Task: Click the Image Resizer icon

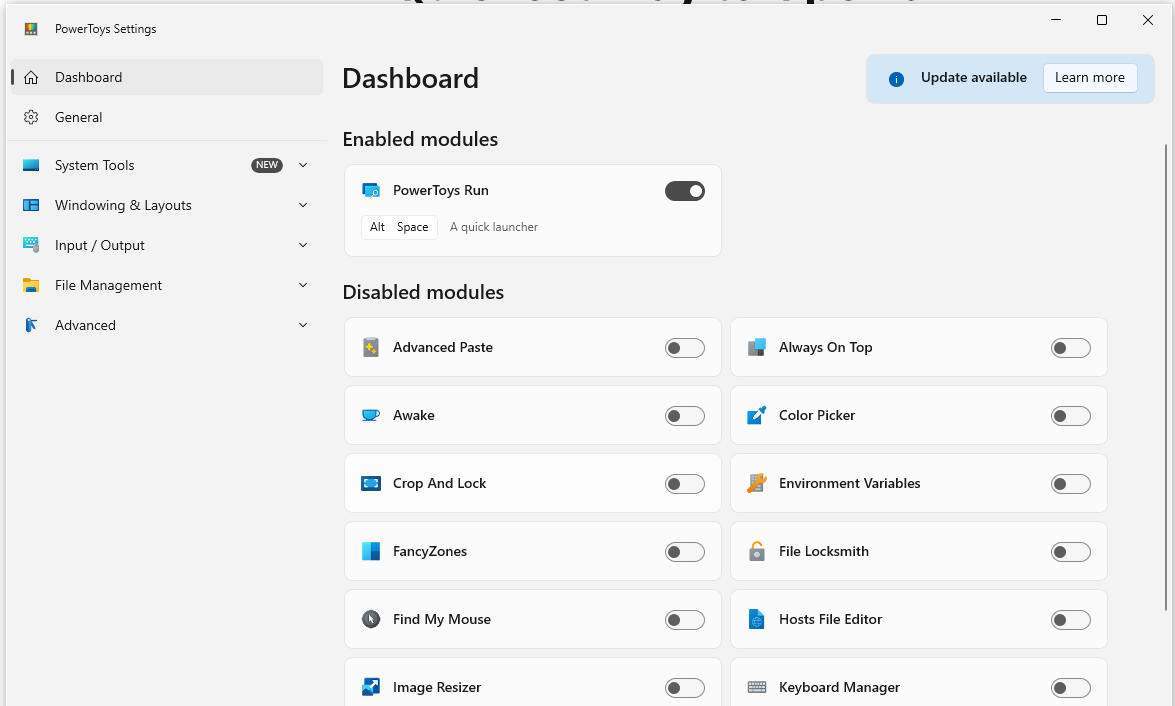Action: pyautogui.click(x=371, y=687)
